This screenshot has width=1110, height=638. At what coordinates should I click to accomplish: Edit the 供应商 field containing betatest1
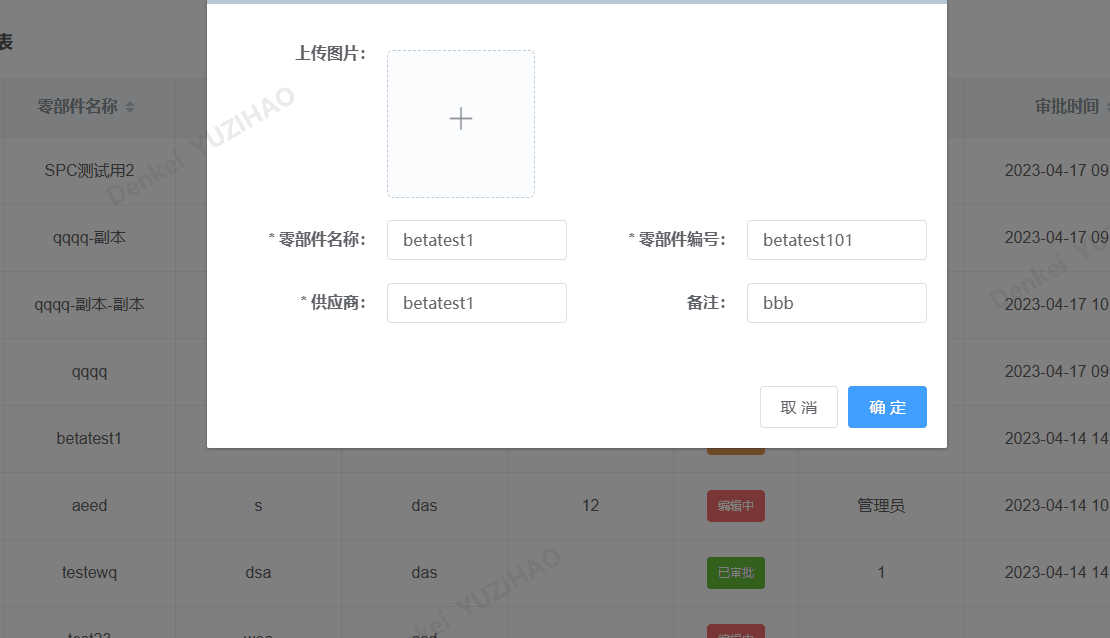[x=476, y=303]
